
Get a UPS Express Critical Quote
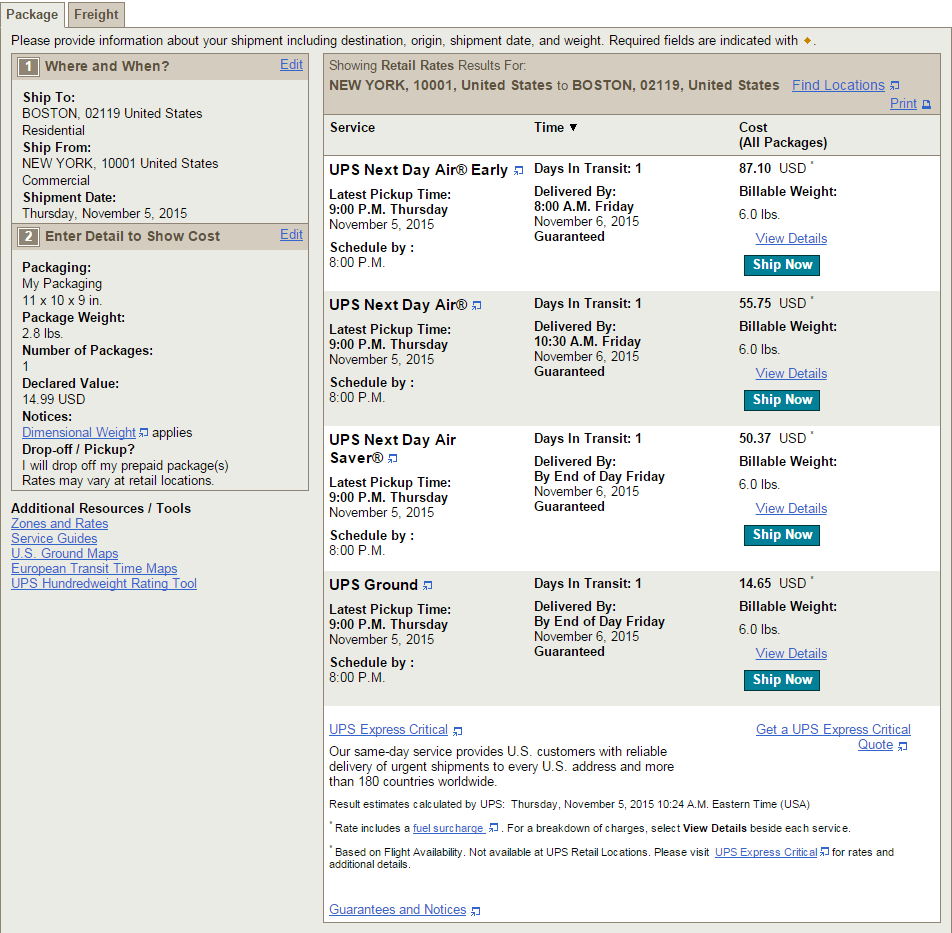coord(833,737)
